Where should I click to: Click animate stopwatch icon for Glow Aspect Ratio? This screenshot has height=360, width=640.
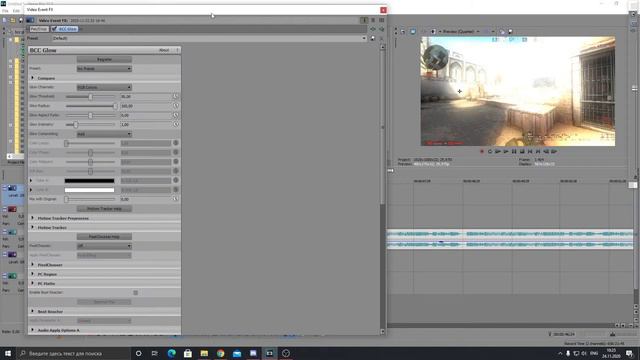176,115
